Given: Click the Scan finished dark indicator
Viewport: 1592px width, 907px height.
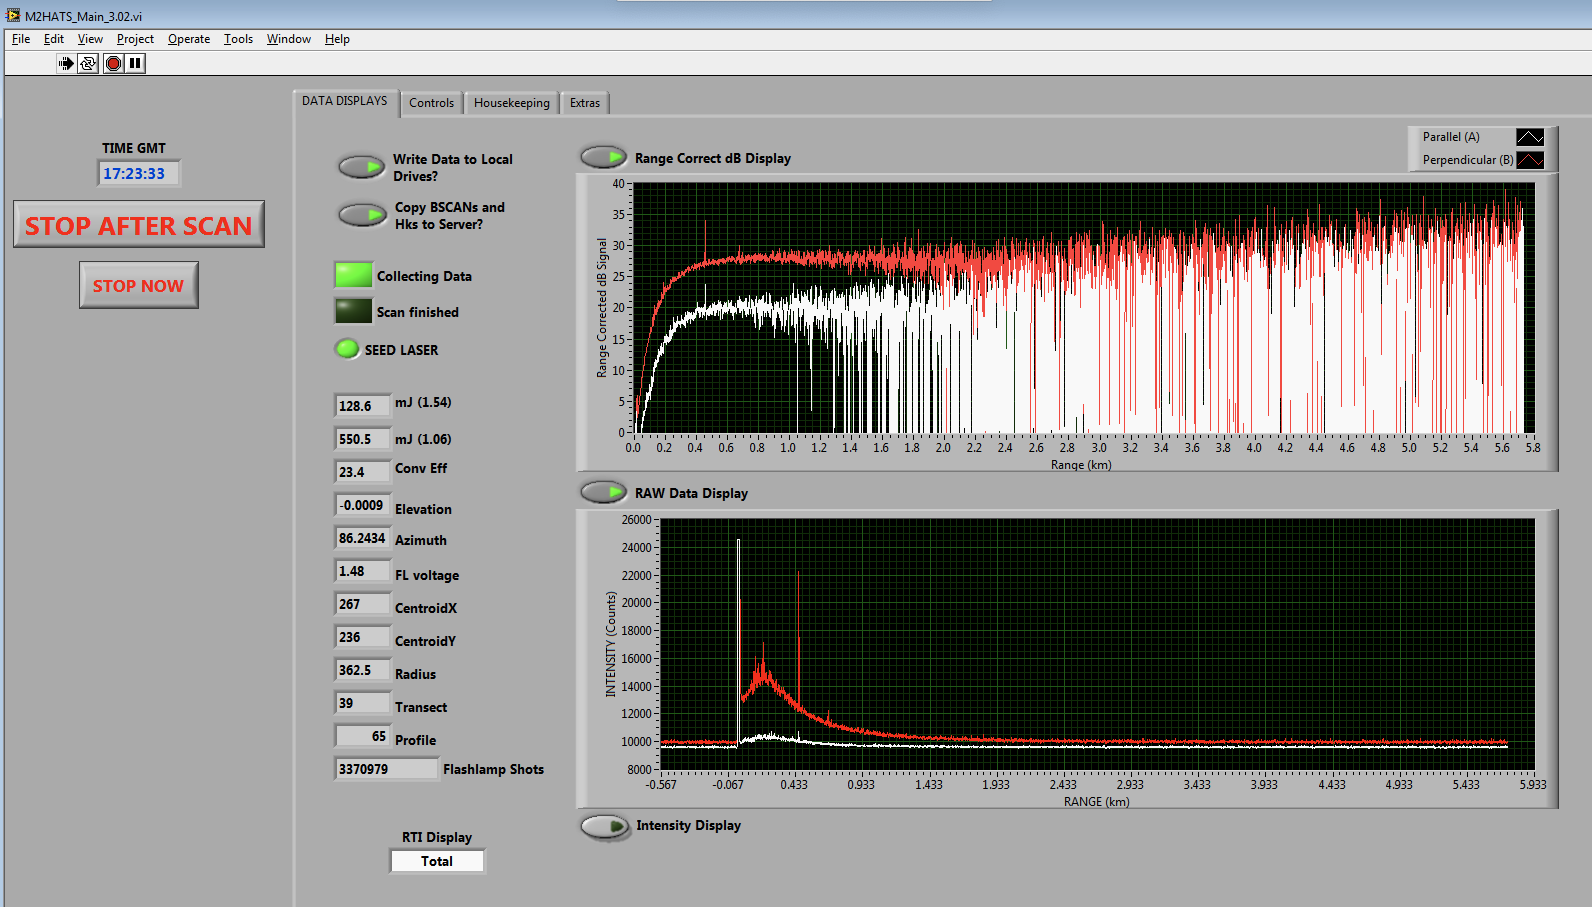Looking at the screenshot, I should click(x=353, y=311).
